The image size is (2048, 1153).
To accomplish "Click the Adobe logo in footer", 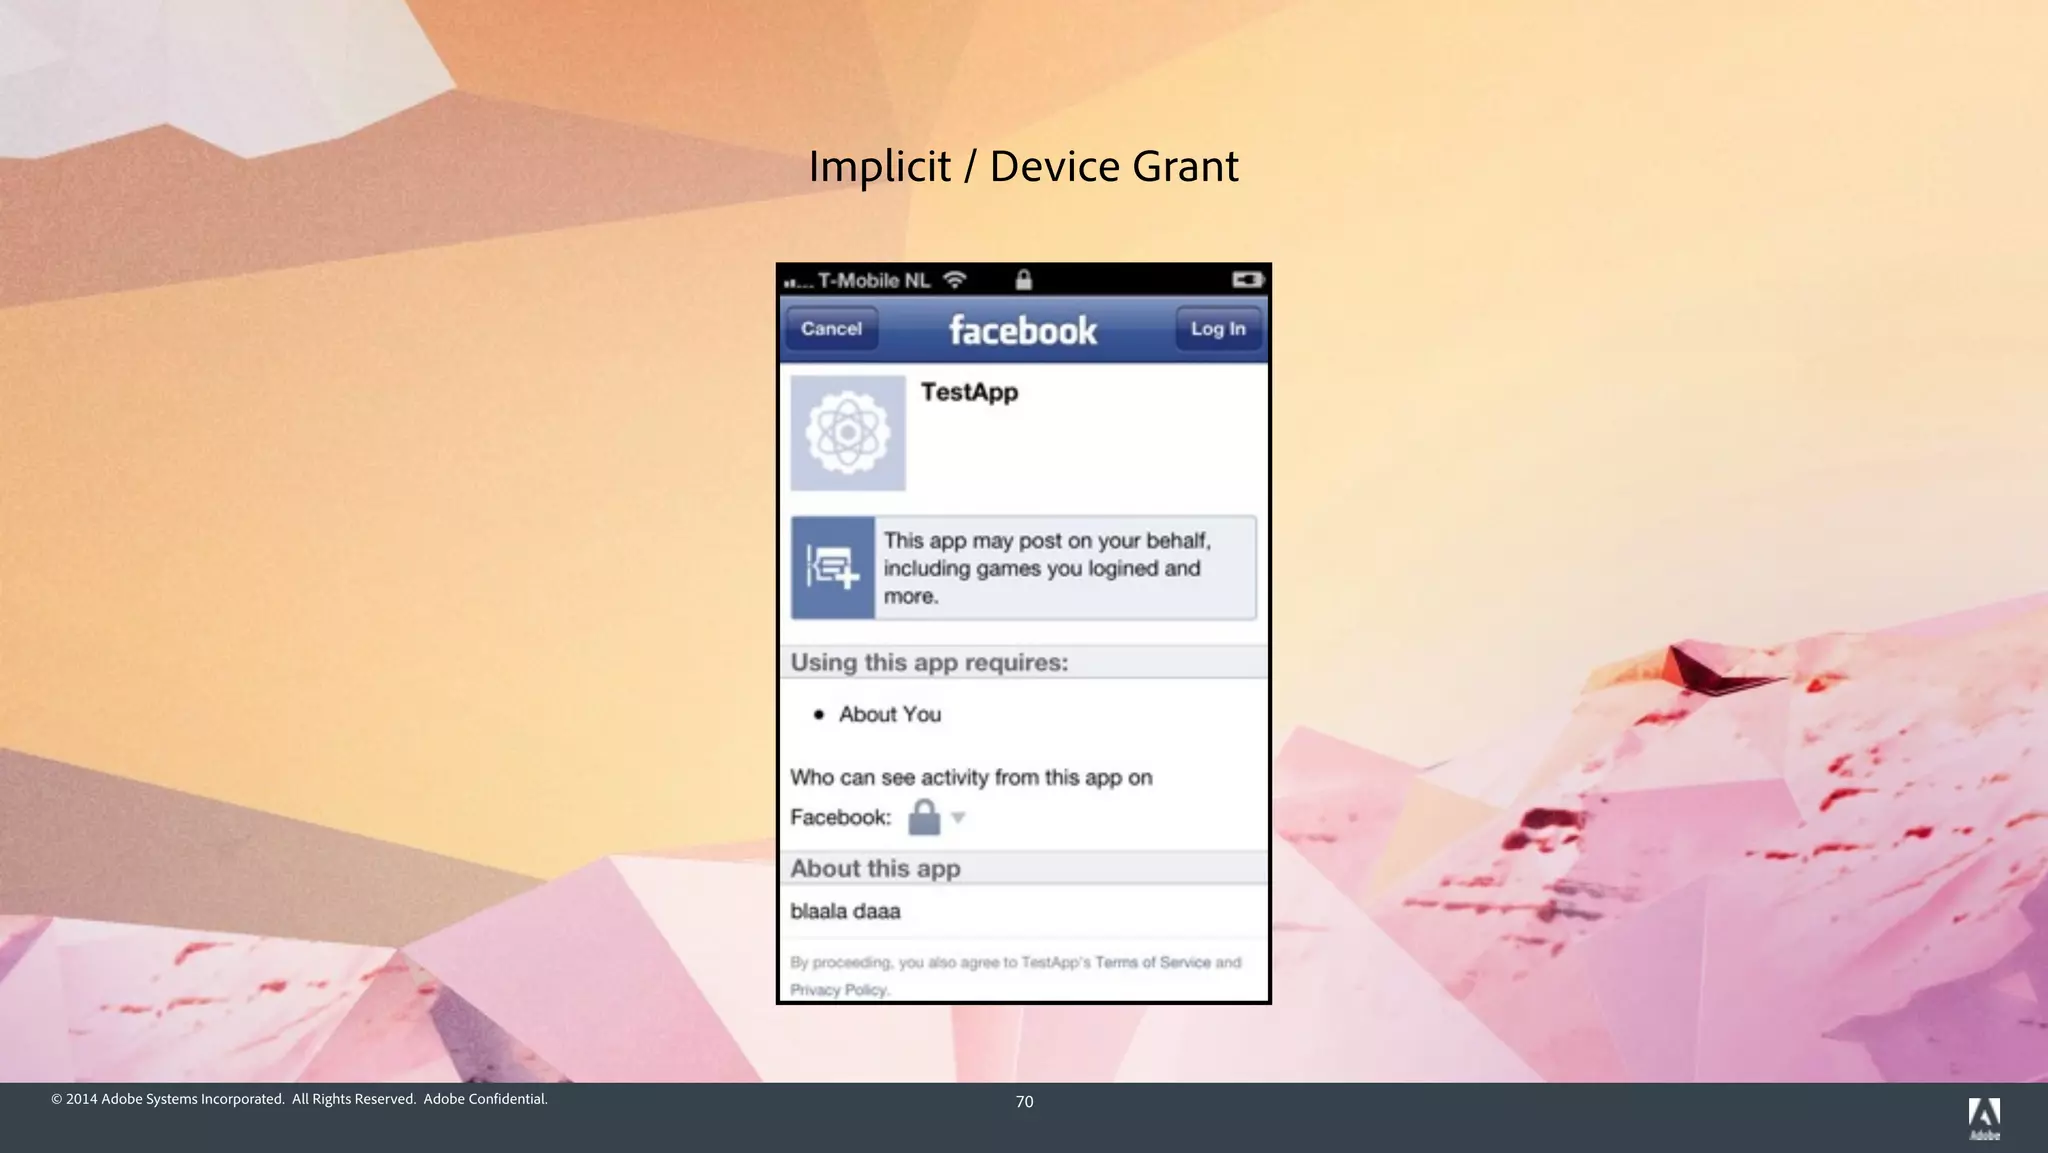I will pos(1984,1117).
